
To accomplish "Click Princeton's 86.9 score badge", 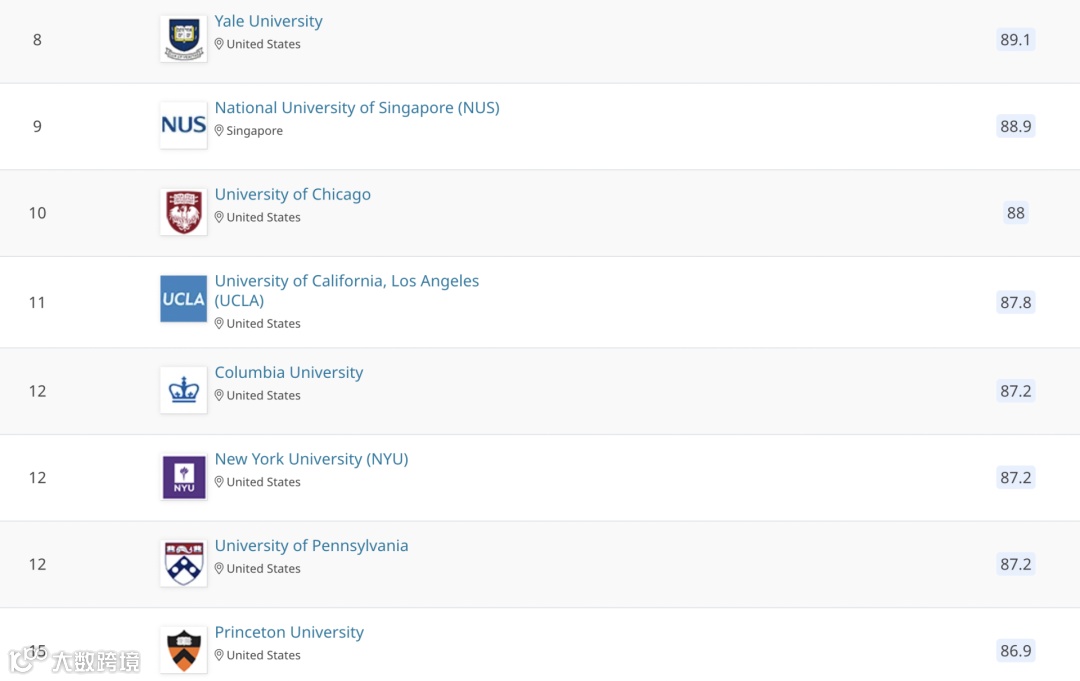I will point(1015,651).
